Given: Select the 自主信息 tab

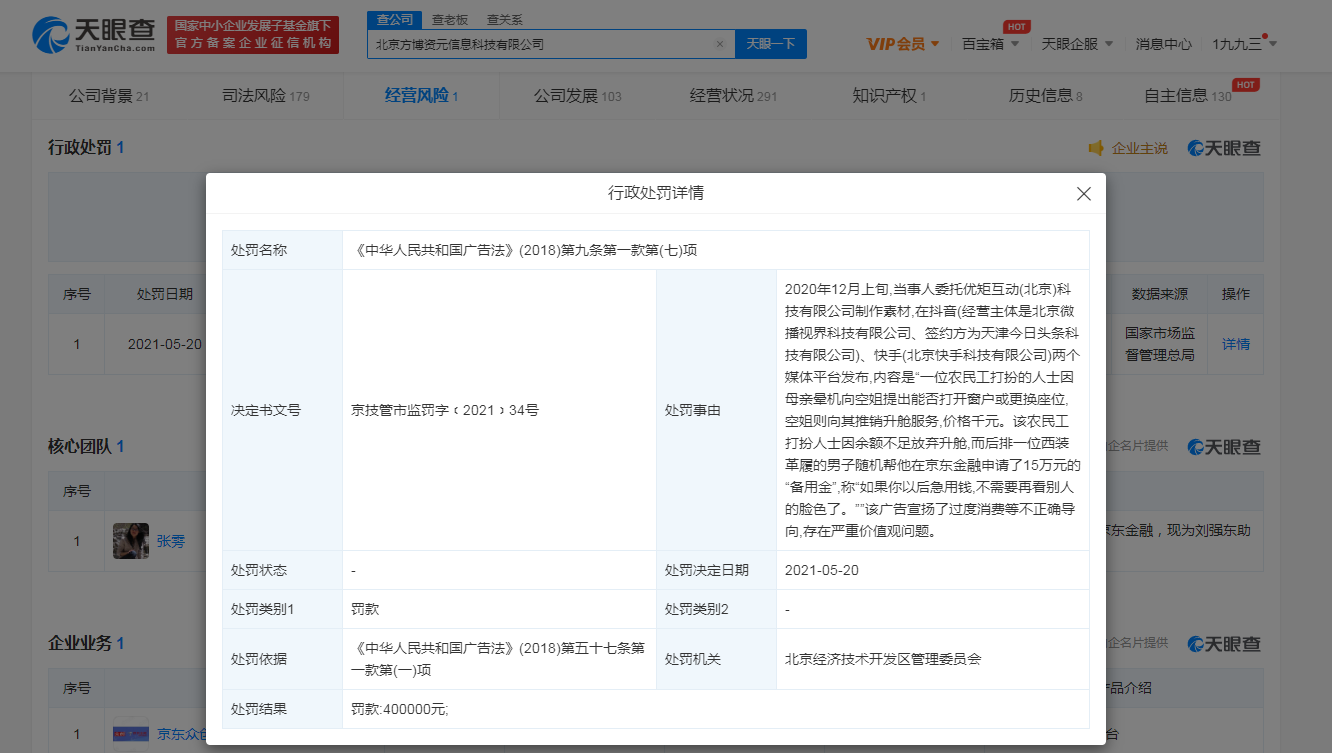Looking at the screenshot, I should coord(1188,96).
